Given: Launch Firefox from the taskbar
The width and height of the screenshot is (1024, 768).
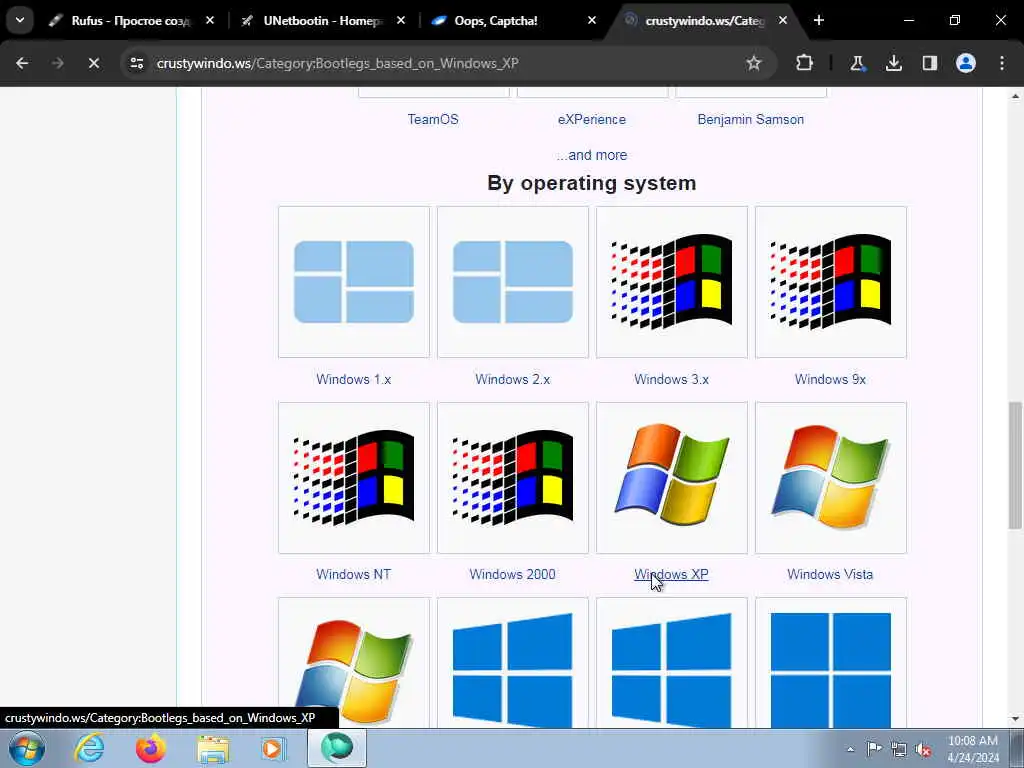Looking at the screenshot, I should click(x=151, y=748).
